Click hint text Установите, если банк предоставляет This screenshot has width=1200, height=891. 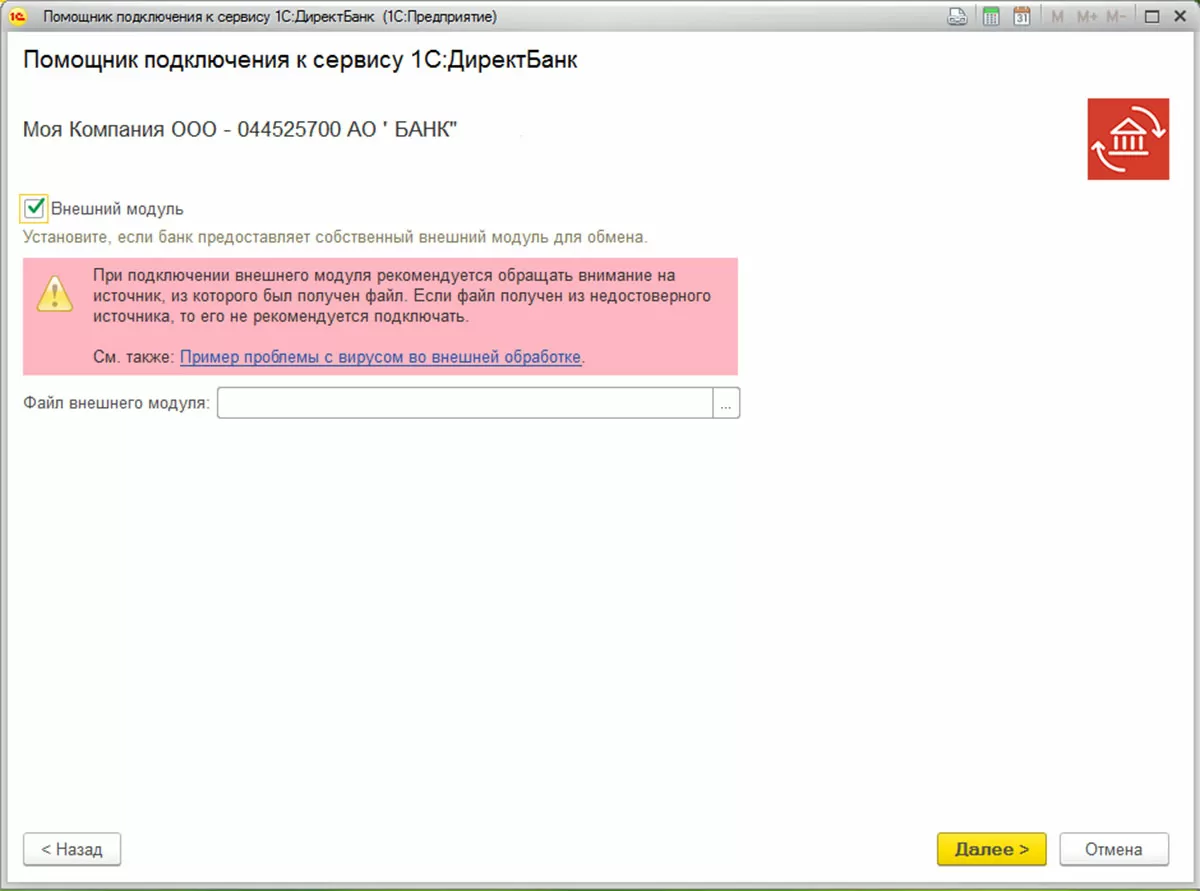[336, 238]
